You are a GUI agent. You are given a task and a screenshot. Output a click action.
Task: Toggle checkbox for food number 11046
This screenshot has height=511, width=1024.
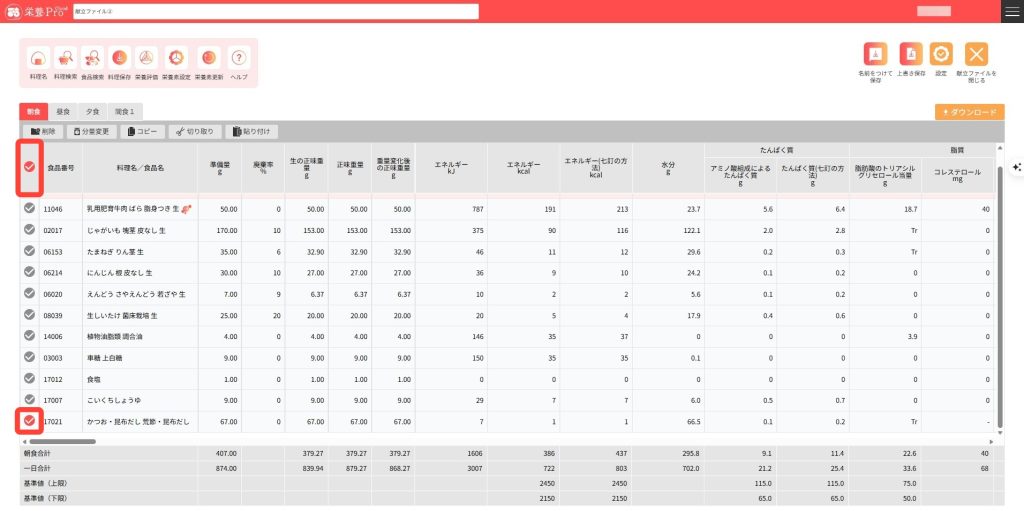pyautogui.click(x=30, y=208)
